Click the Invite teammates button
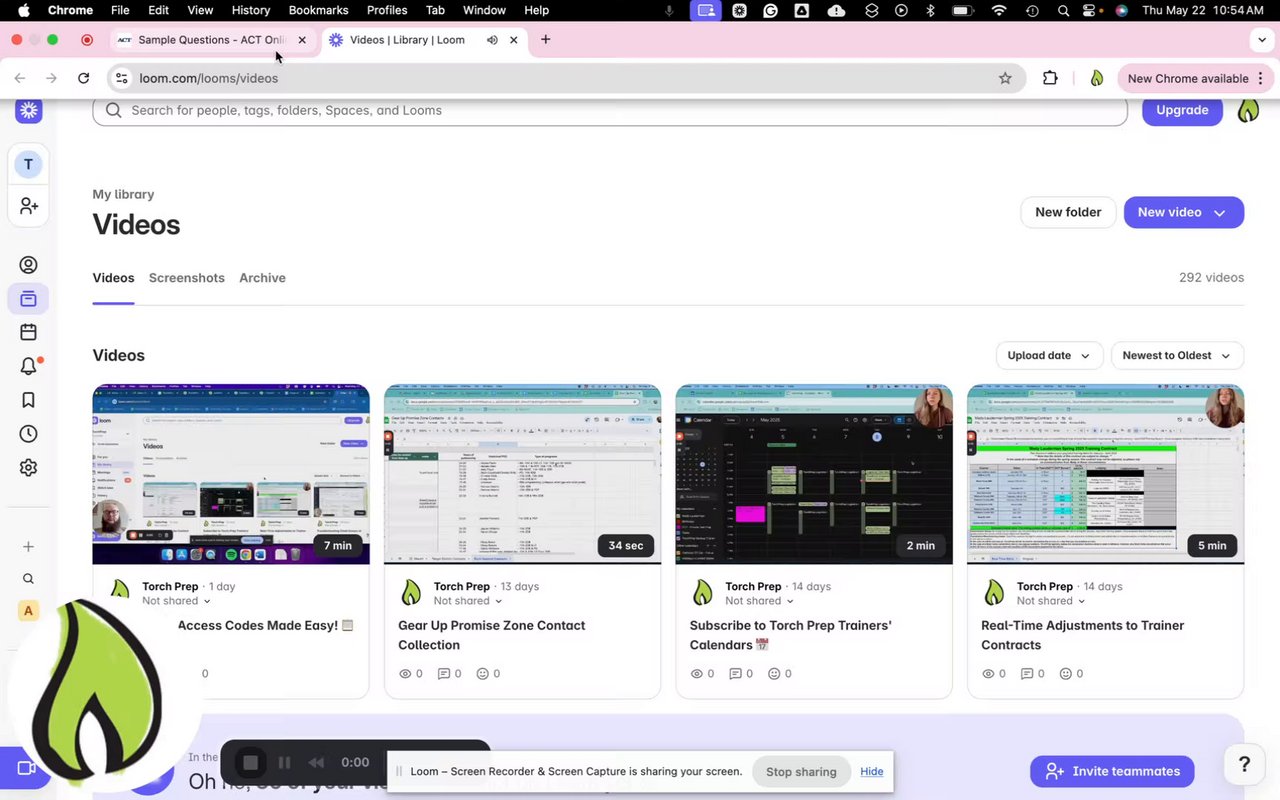Screen dimensions: 1280x800 click(1112, 771)
